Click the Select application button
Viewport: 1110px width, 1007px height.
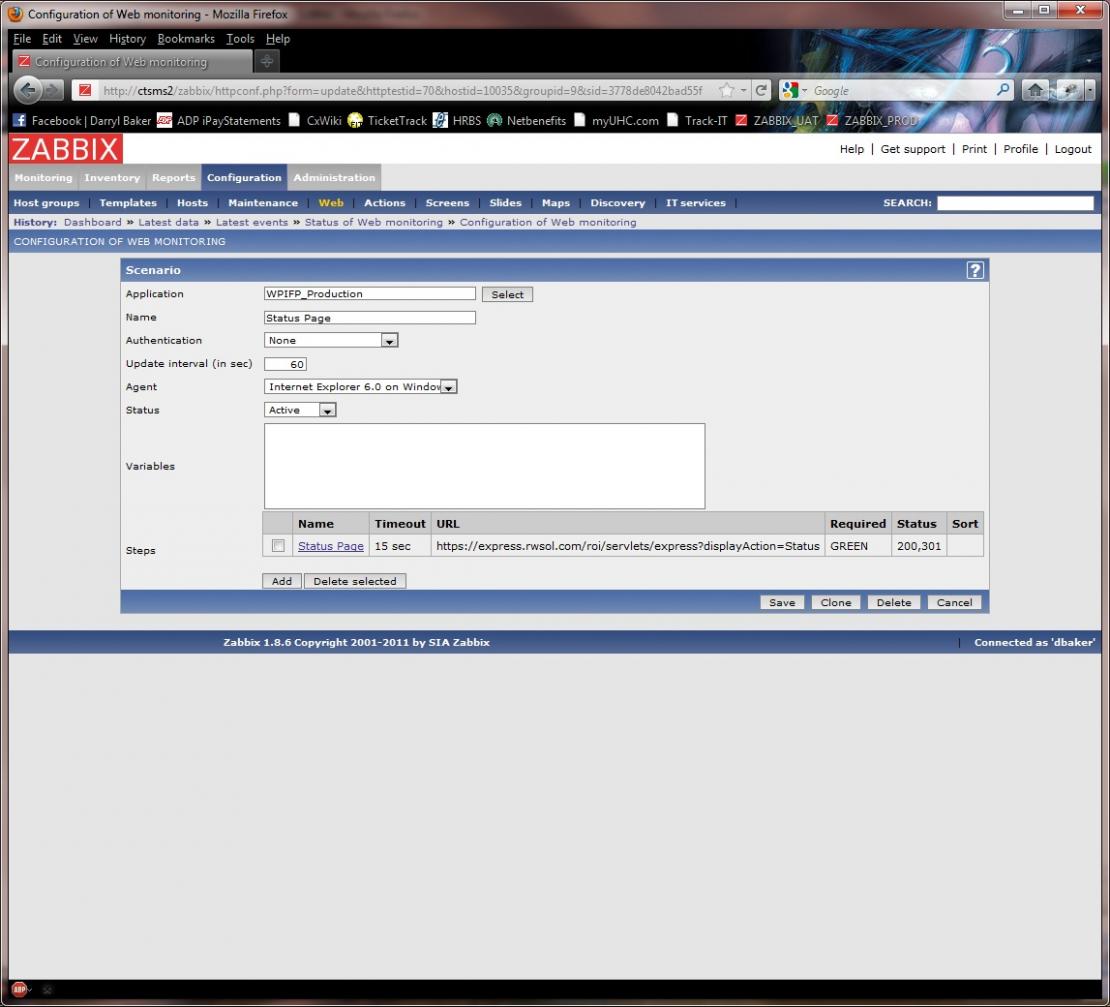pos(507,294)
